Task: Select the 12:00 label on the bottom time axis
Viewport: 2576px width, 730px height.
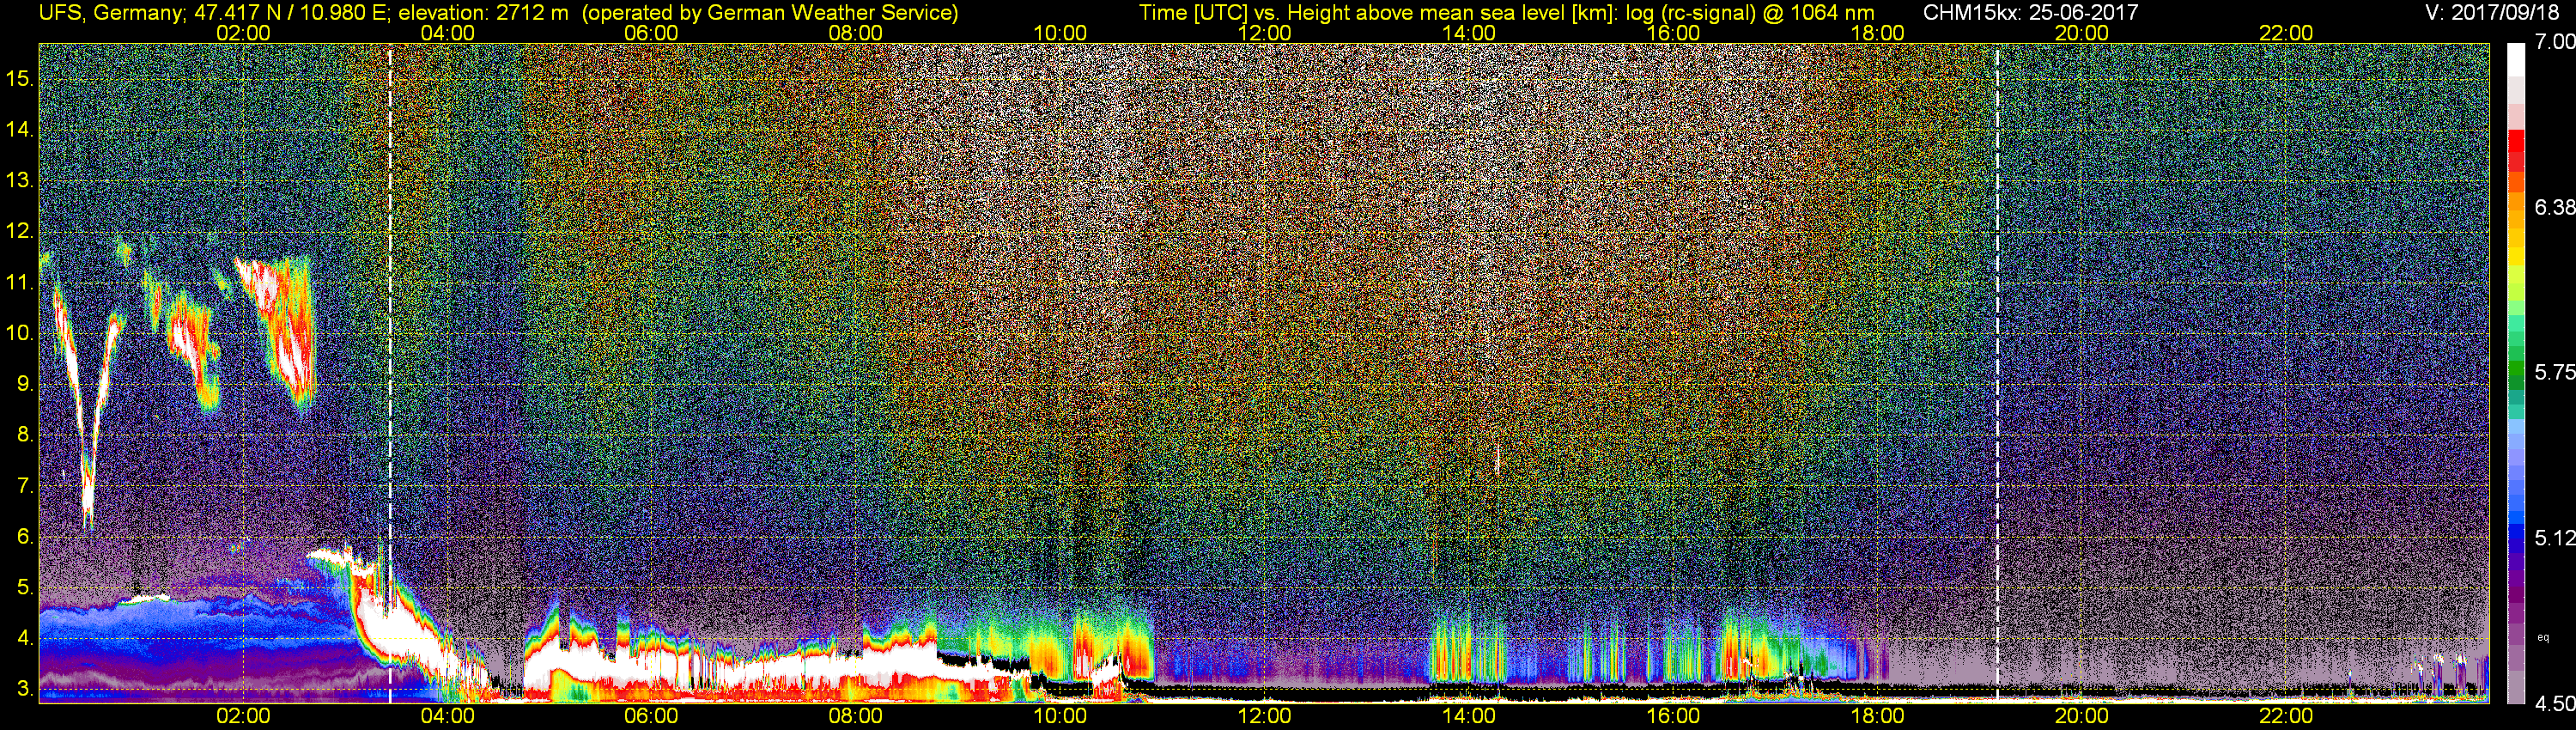Action: (1264, 716)
